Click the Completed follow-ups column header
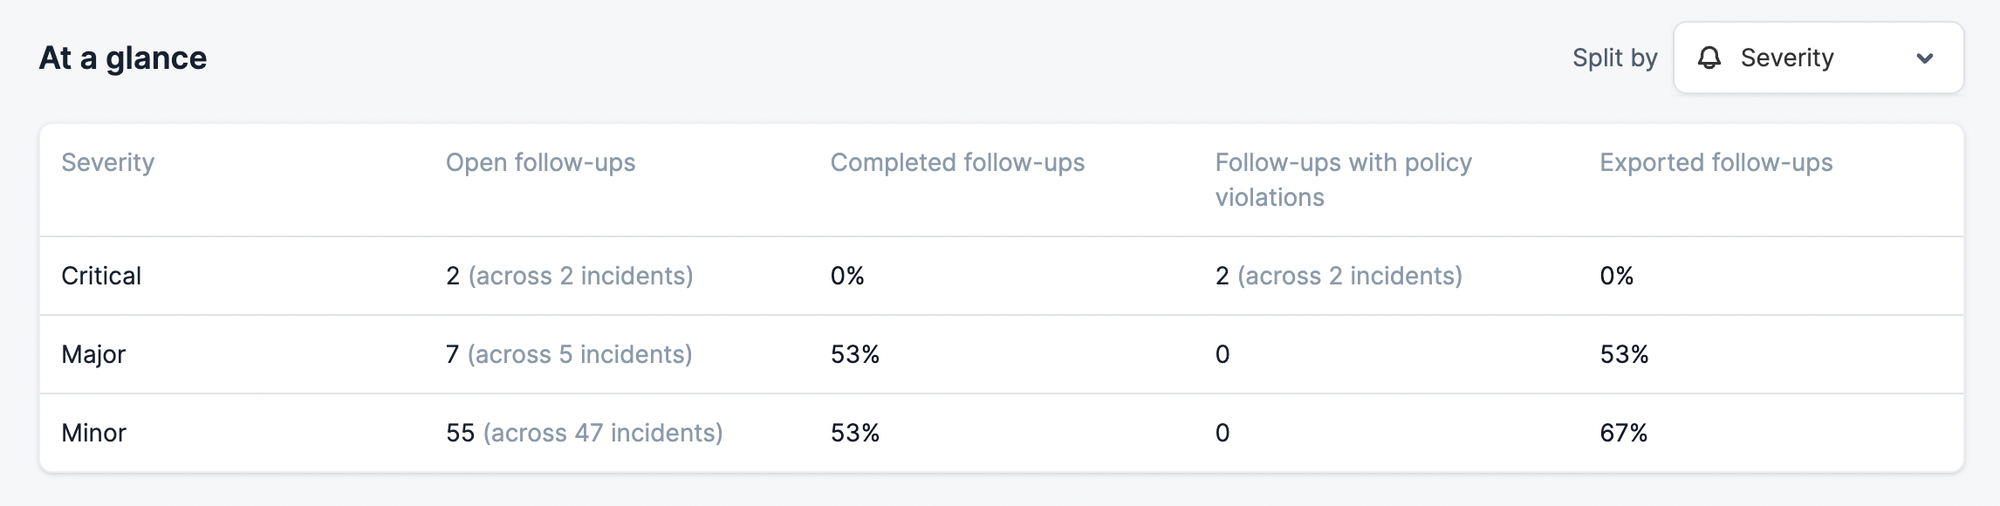Image resolution: width=2000 pixels, height=506 pixels. pyautogui.click(x=957, y=163)
